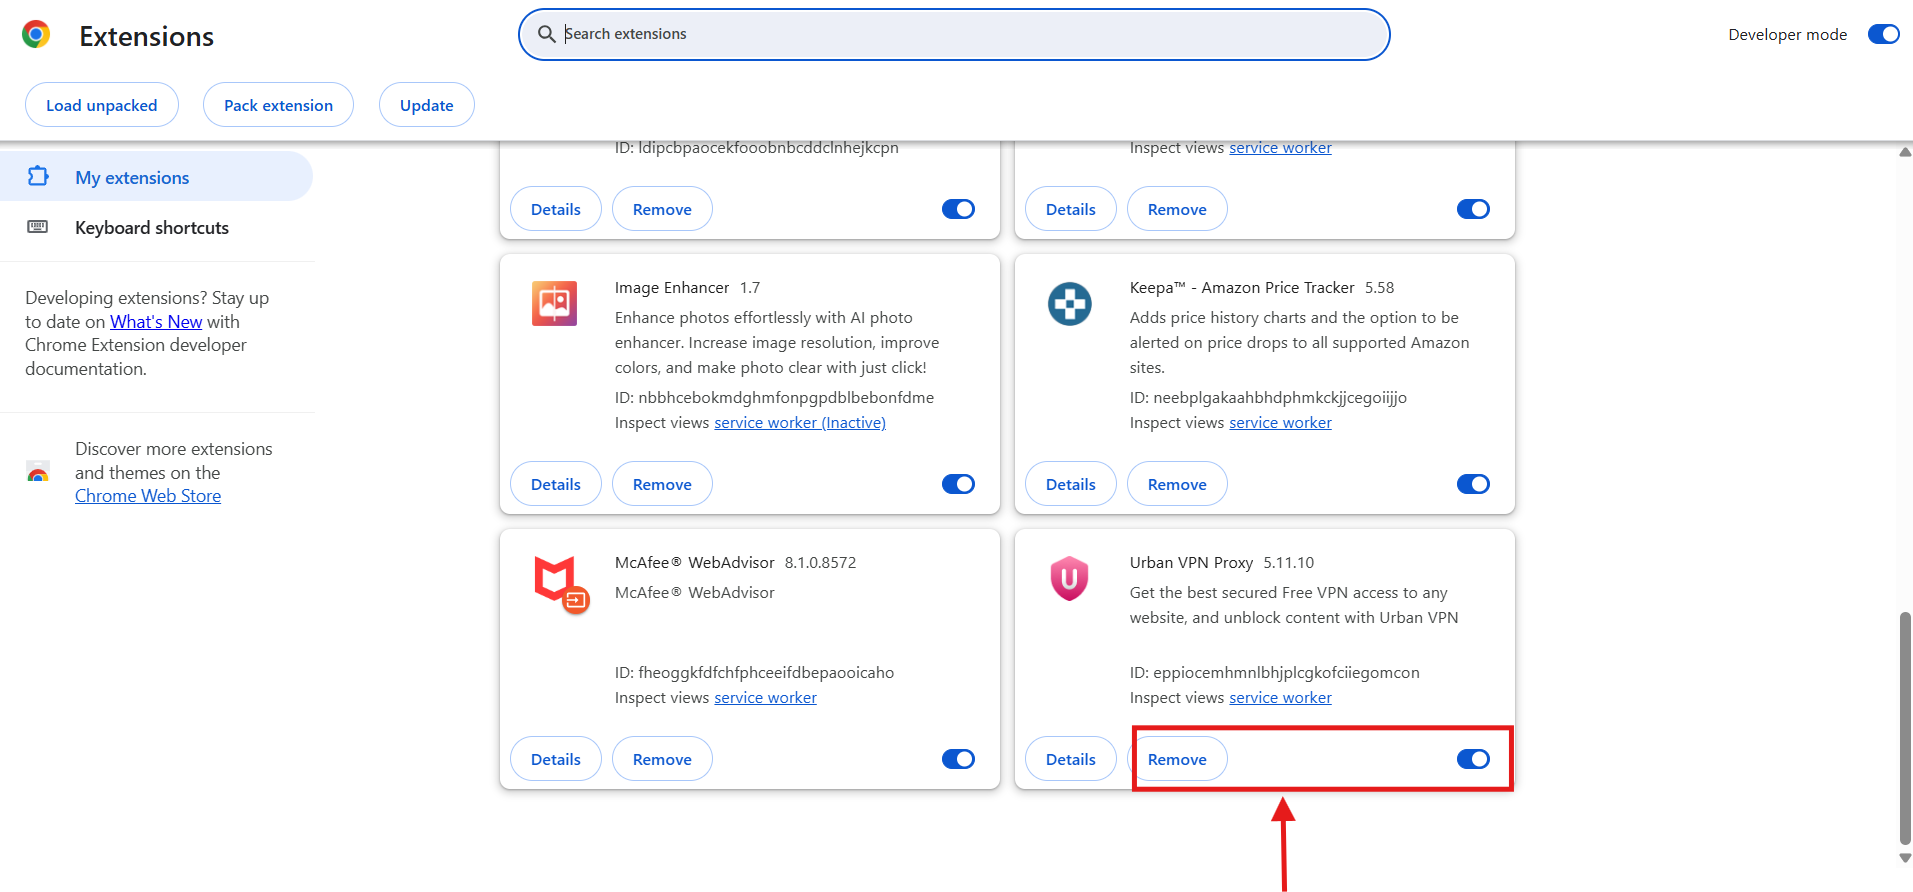This screenshot has width=1913, height=892.
Task: Click the Chrome Web Store rainbow icon
Action: click(x=38, y=473)
